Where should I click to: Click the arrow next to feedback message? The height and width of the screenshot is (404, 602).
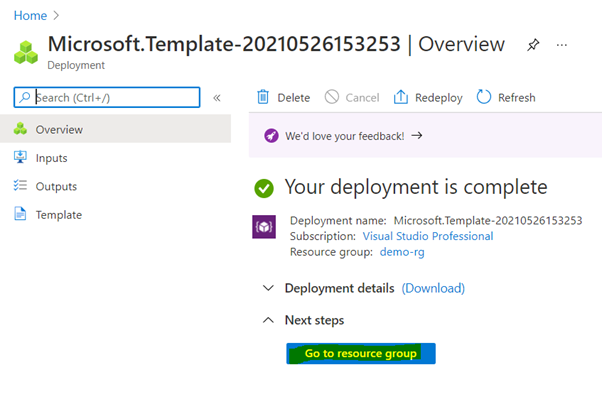417,136
